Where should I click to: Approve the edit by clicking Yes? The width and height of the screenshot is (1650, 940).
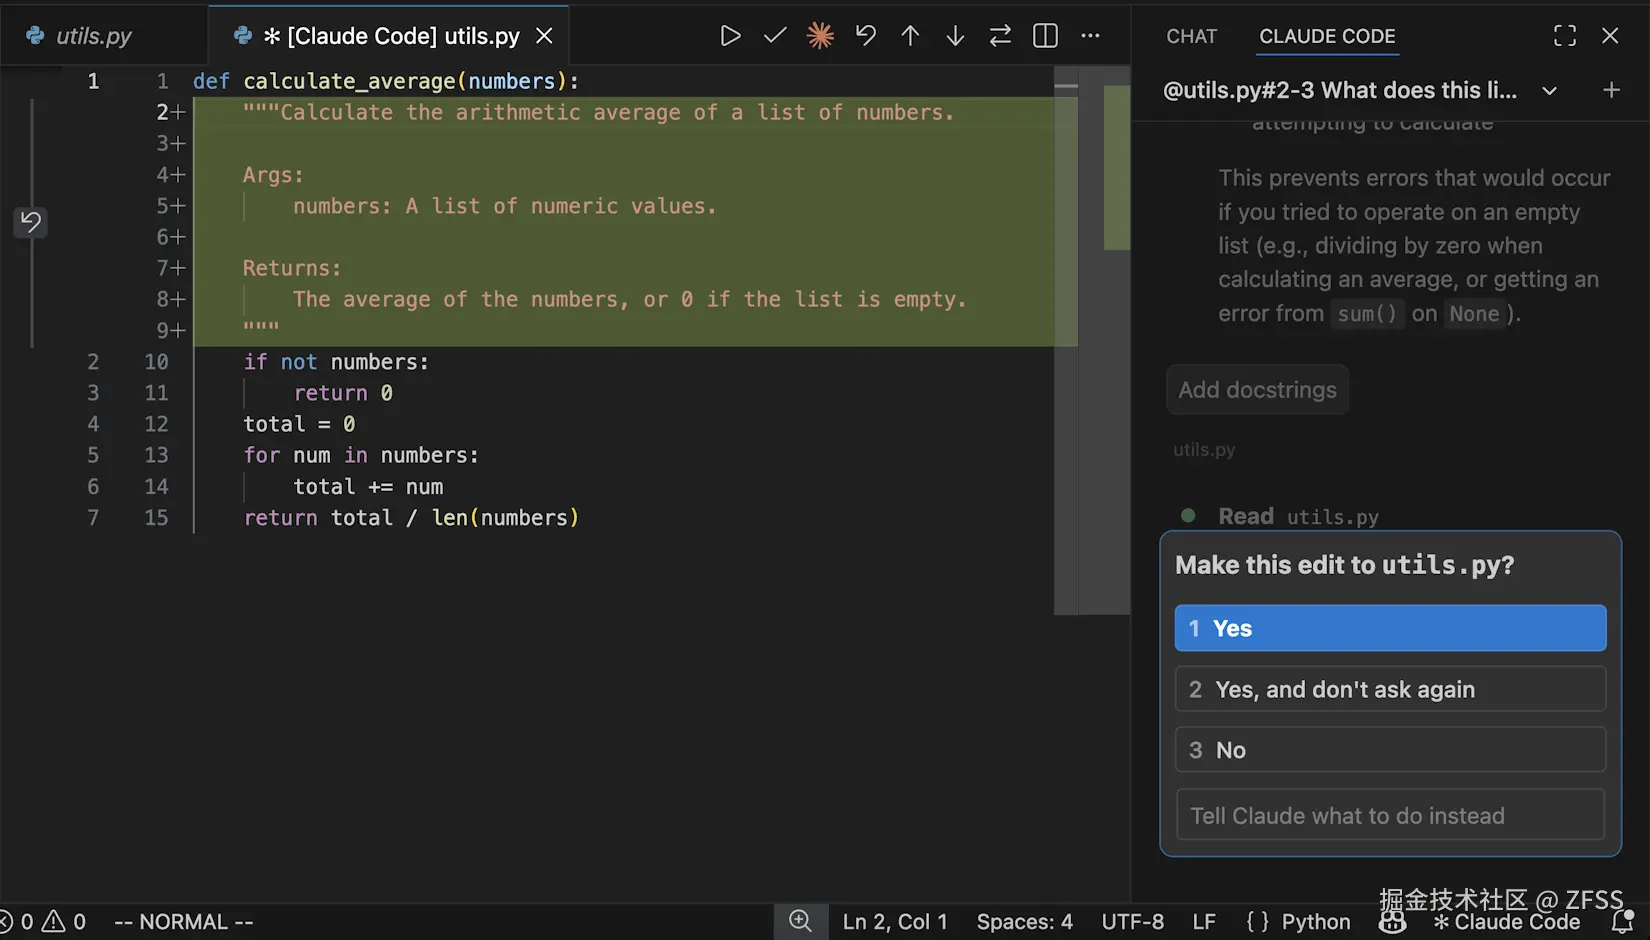1389,628
